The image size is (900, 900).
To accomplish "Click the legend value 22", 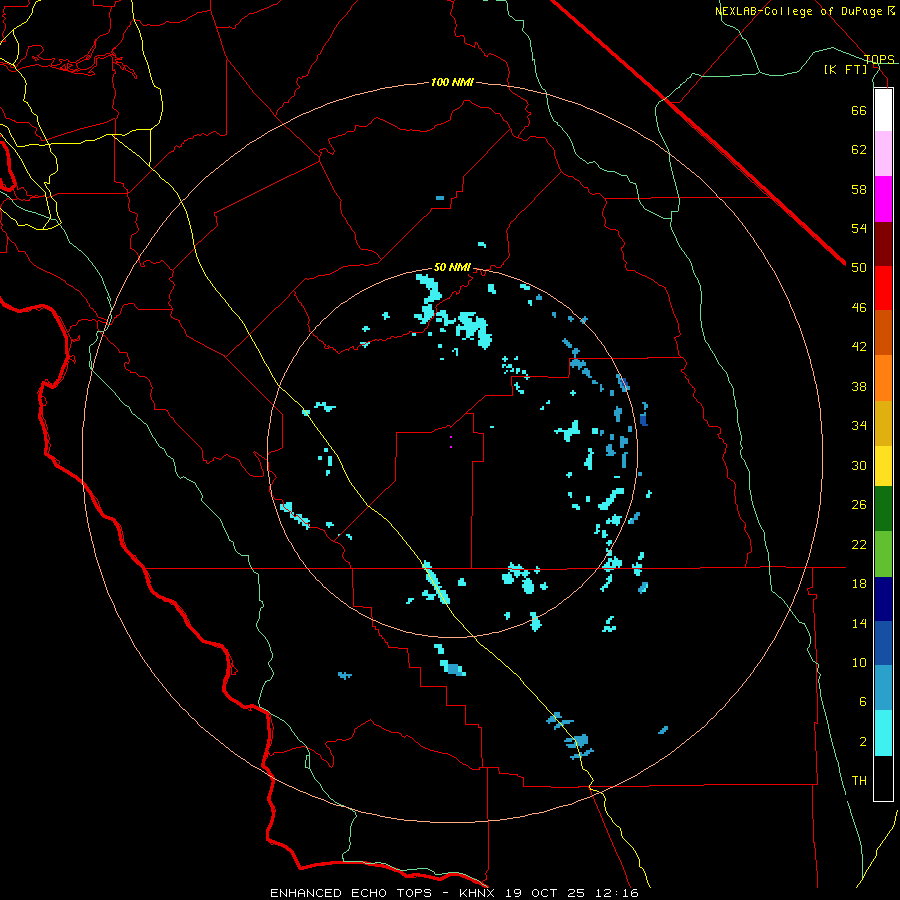I will coord(859,544).
